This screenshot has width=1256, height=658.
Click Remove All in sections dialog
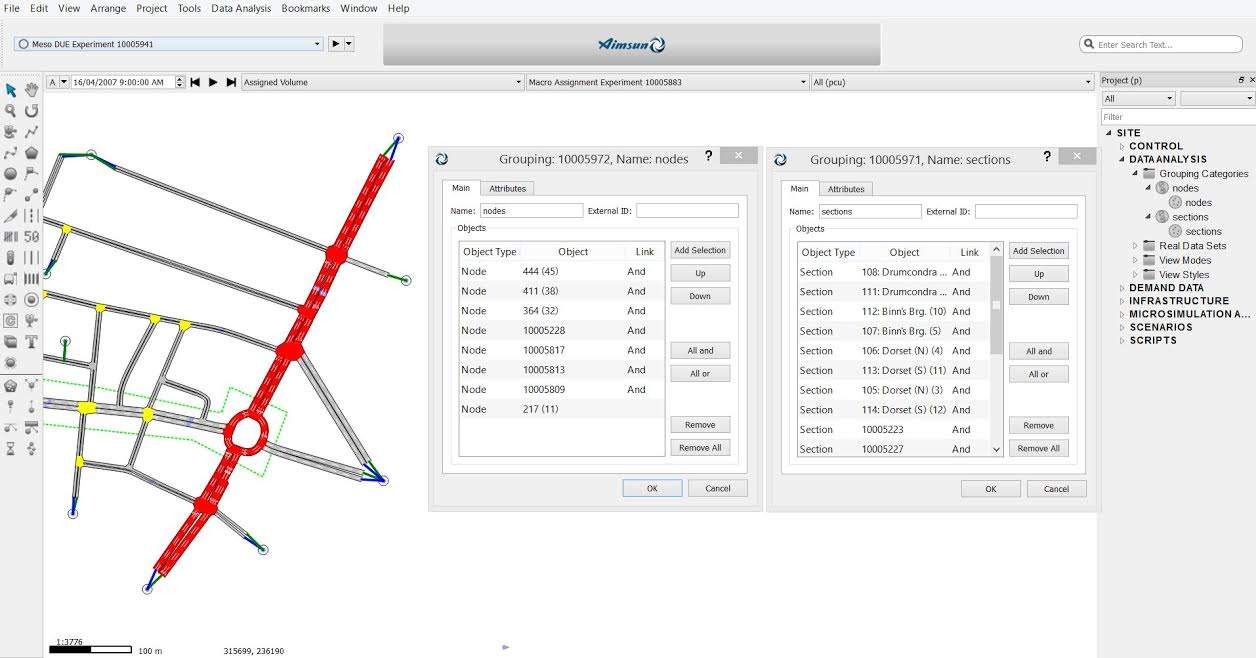click(1038, 448)
